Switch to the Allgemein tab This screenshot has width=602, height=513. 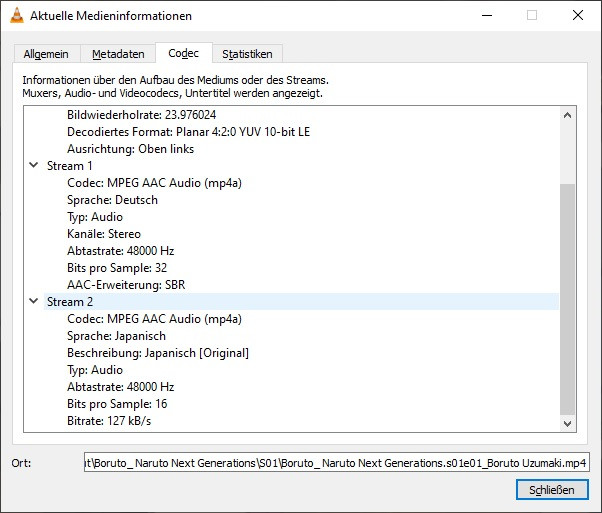(x=48, y=54)
